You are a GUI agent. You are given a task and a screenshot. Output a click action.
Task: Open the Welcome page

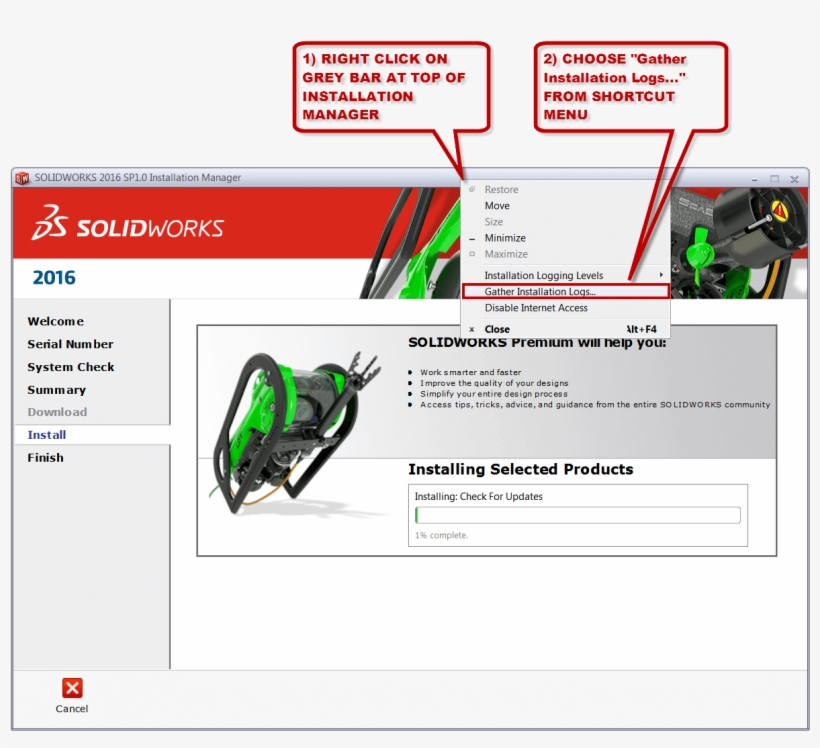coord(55,321)
